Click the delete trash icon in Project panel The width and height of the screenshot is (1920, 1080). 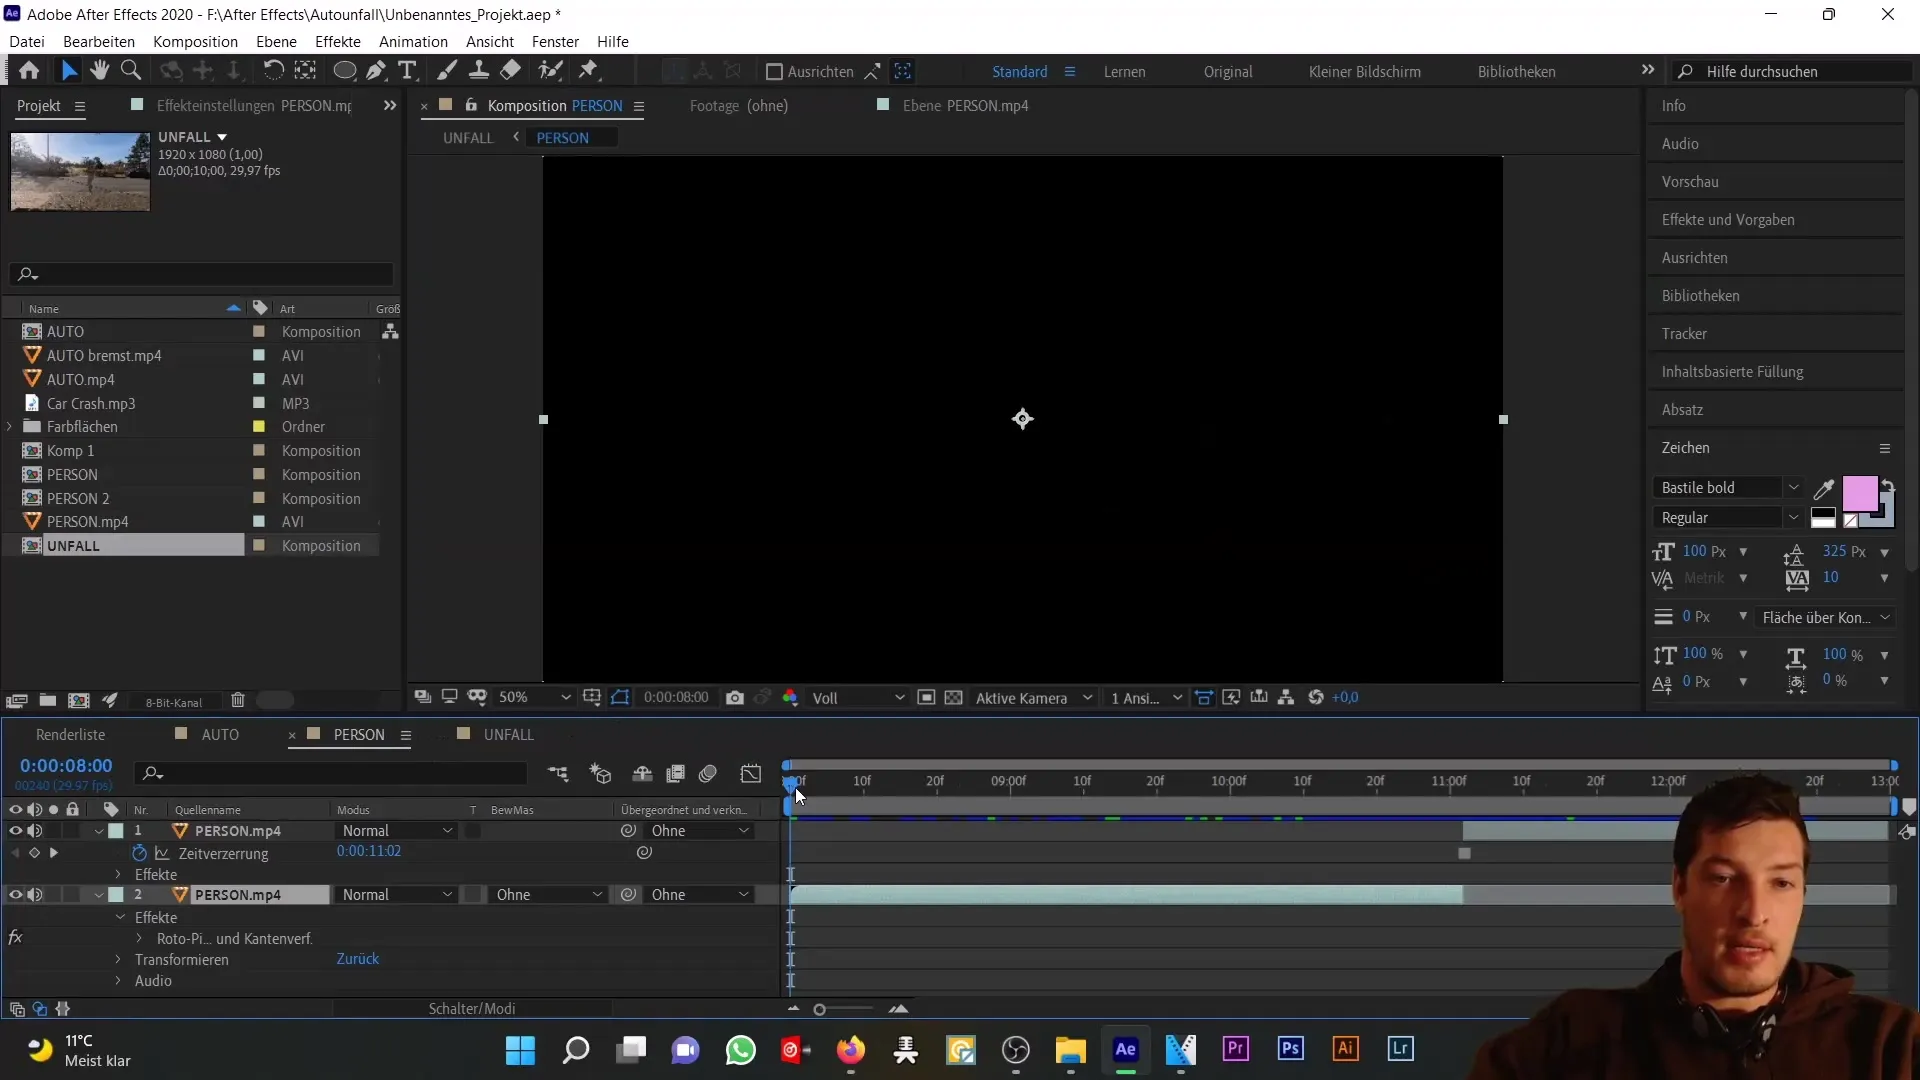click(238, 701)
